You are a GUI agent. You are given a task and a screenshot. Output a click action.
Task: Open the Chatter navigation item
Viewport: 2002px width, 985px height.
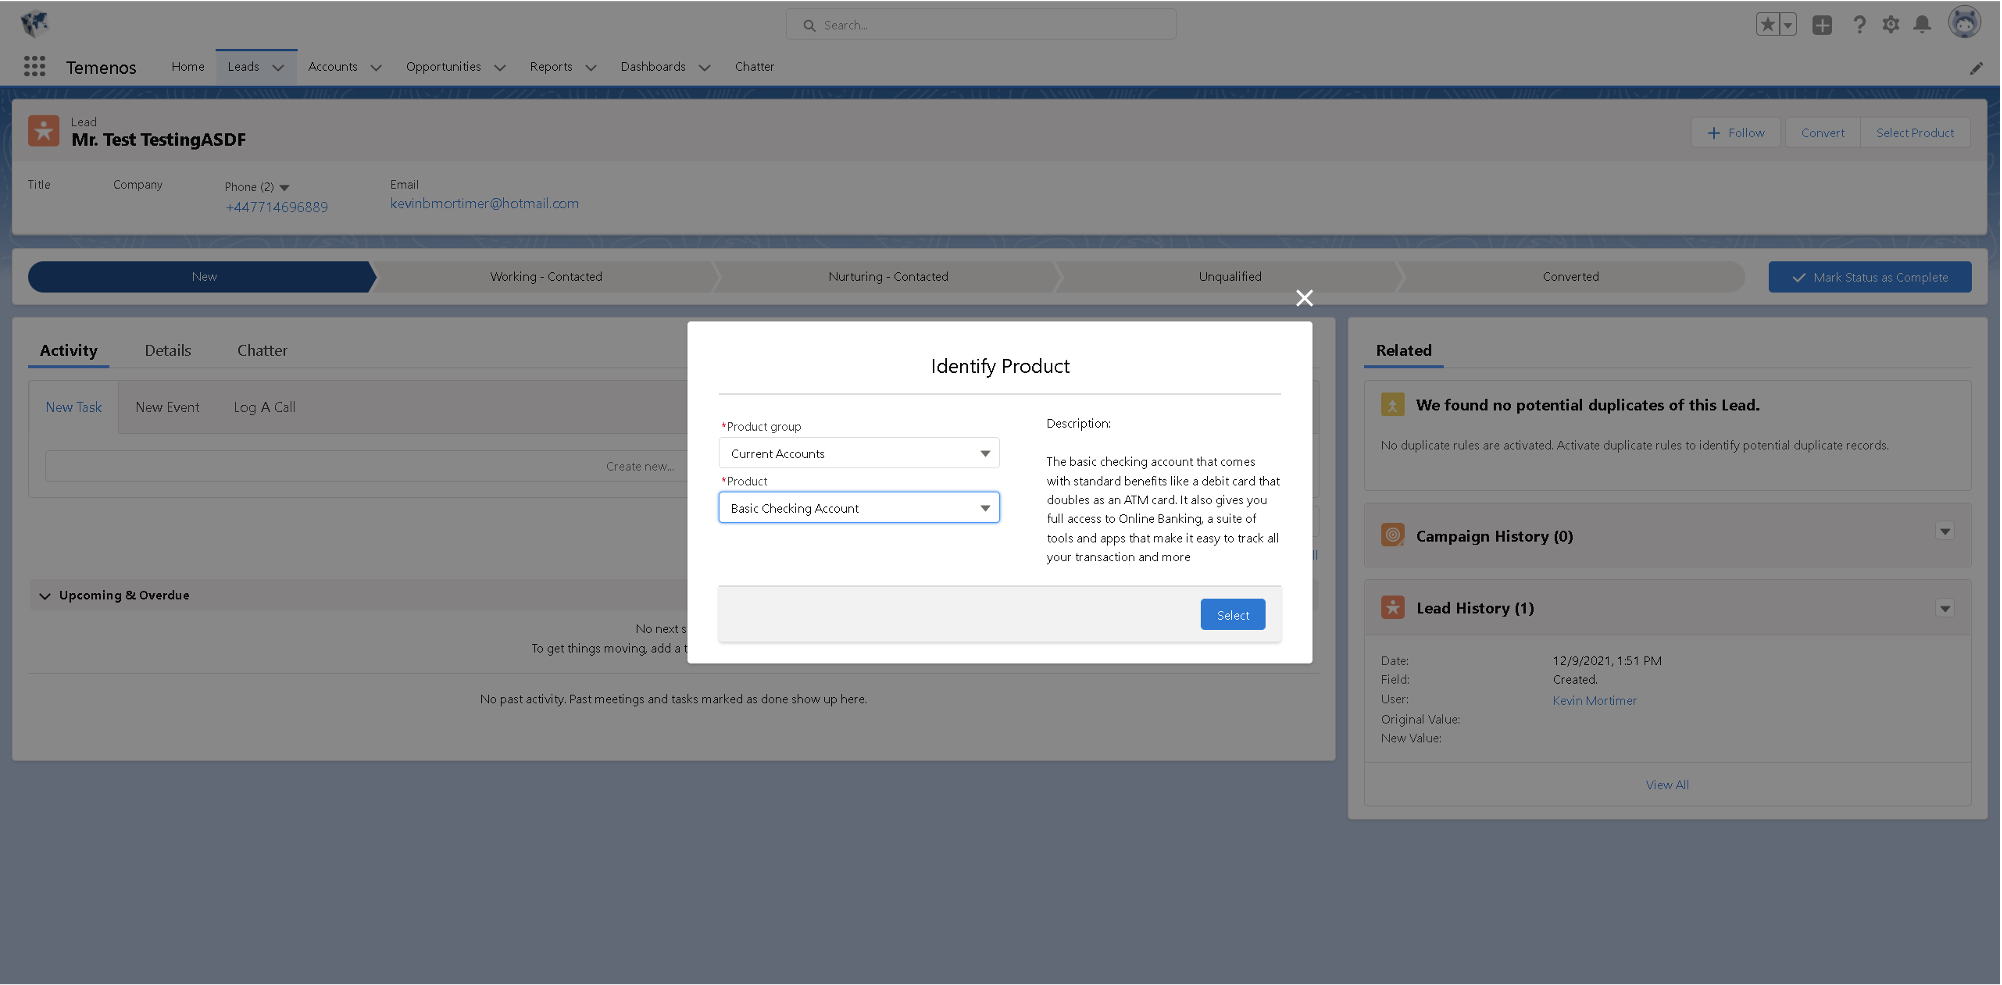point(754,67)
